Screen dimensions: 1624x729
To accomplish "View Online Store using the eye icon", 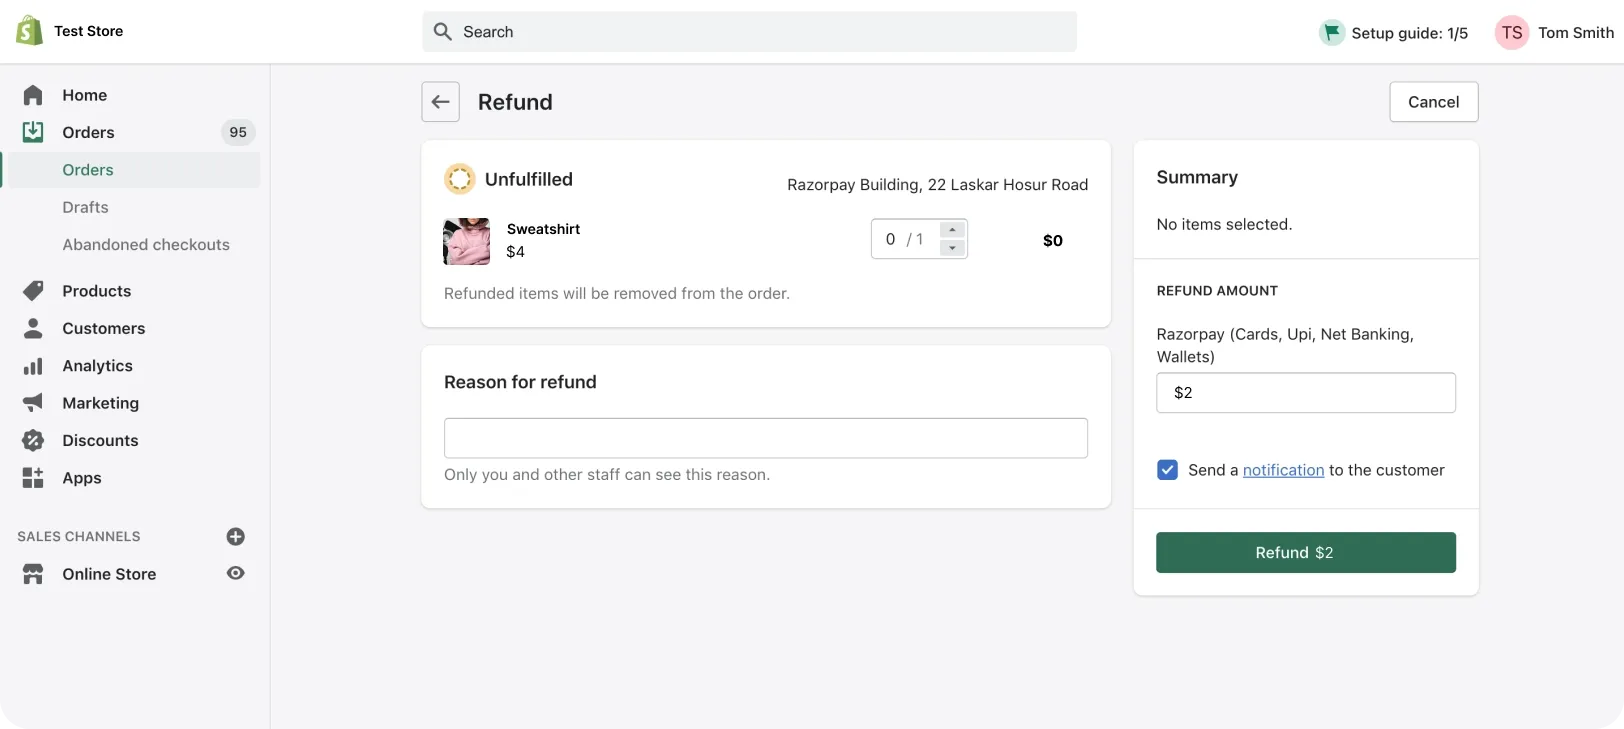I will click(236, 574).
